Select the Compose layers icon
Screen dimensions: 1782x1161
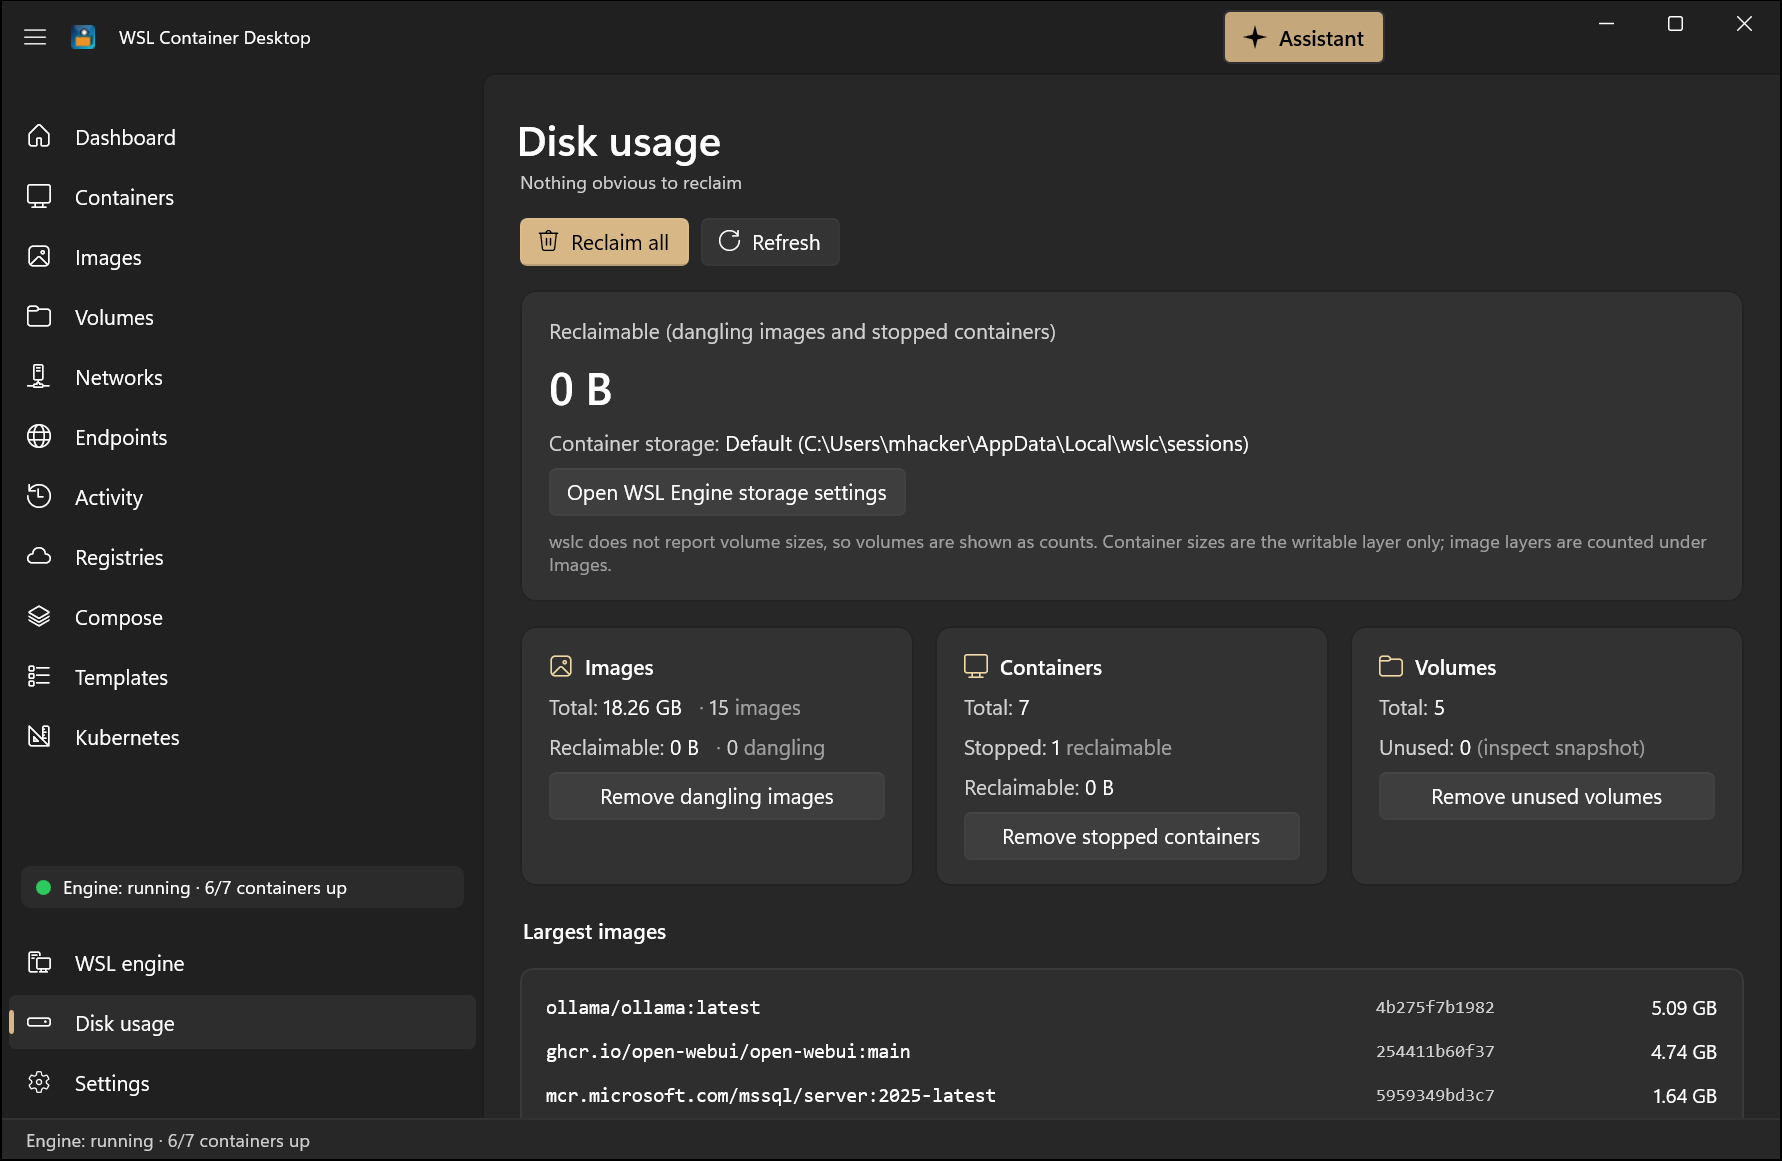tap(39, 616)
